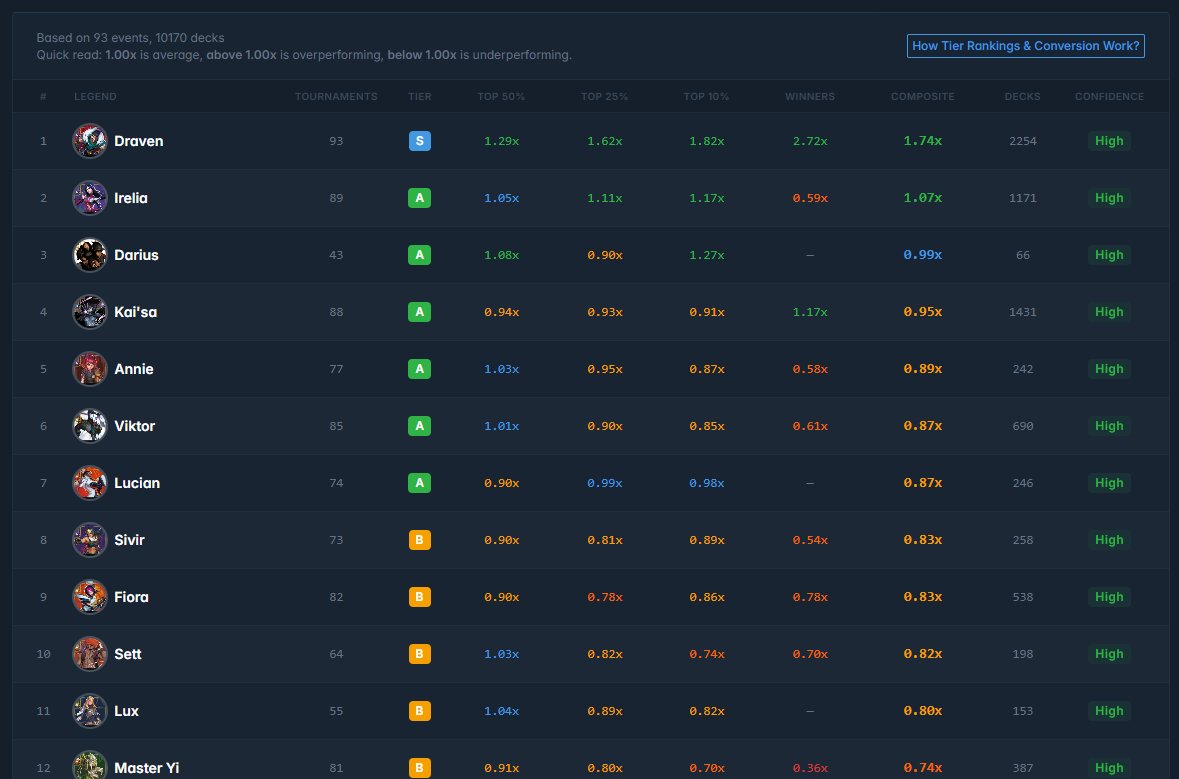Image resolution: width=1179 pixels, height=779 pixels.
Task: Select Draven's 1.74x composite value
Action: pyautogui.click(x=923, y=141)
